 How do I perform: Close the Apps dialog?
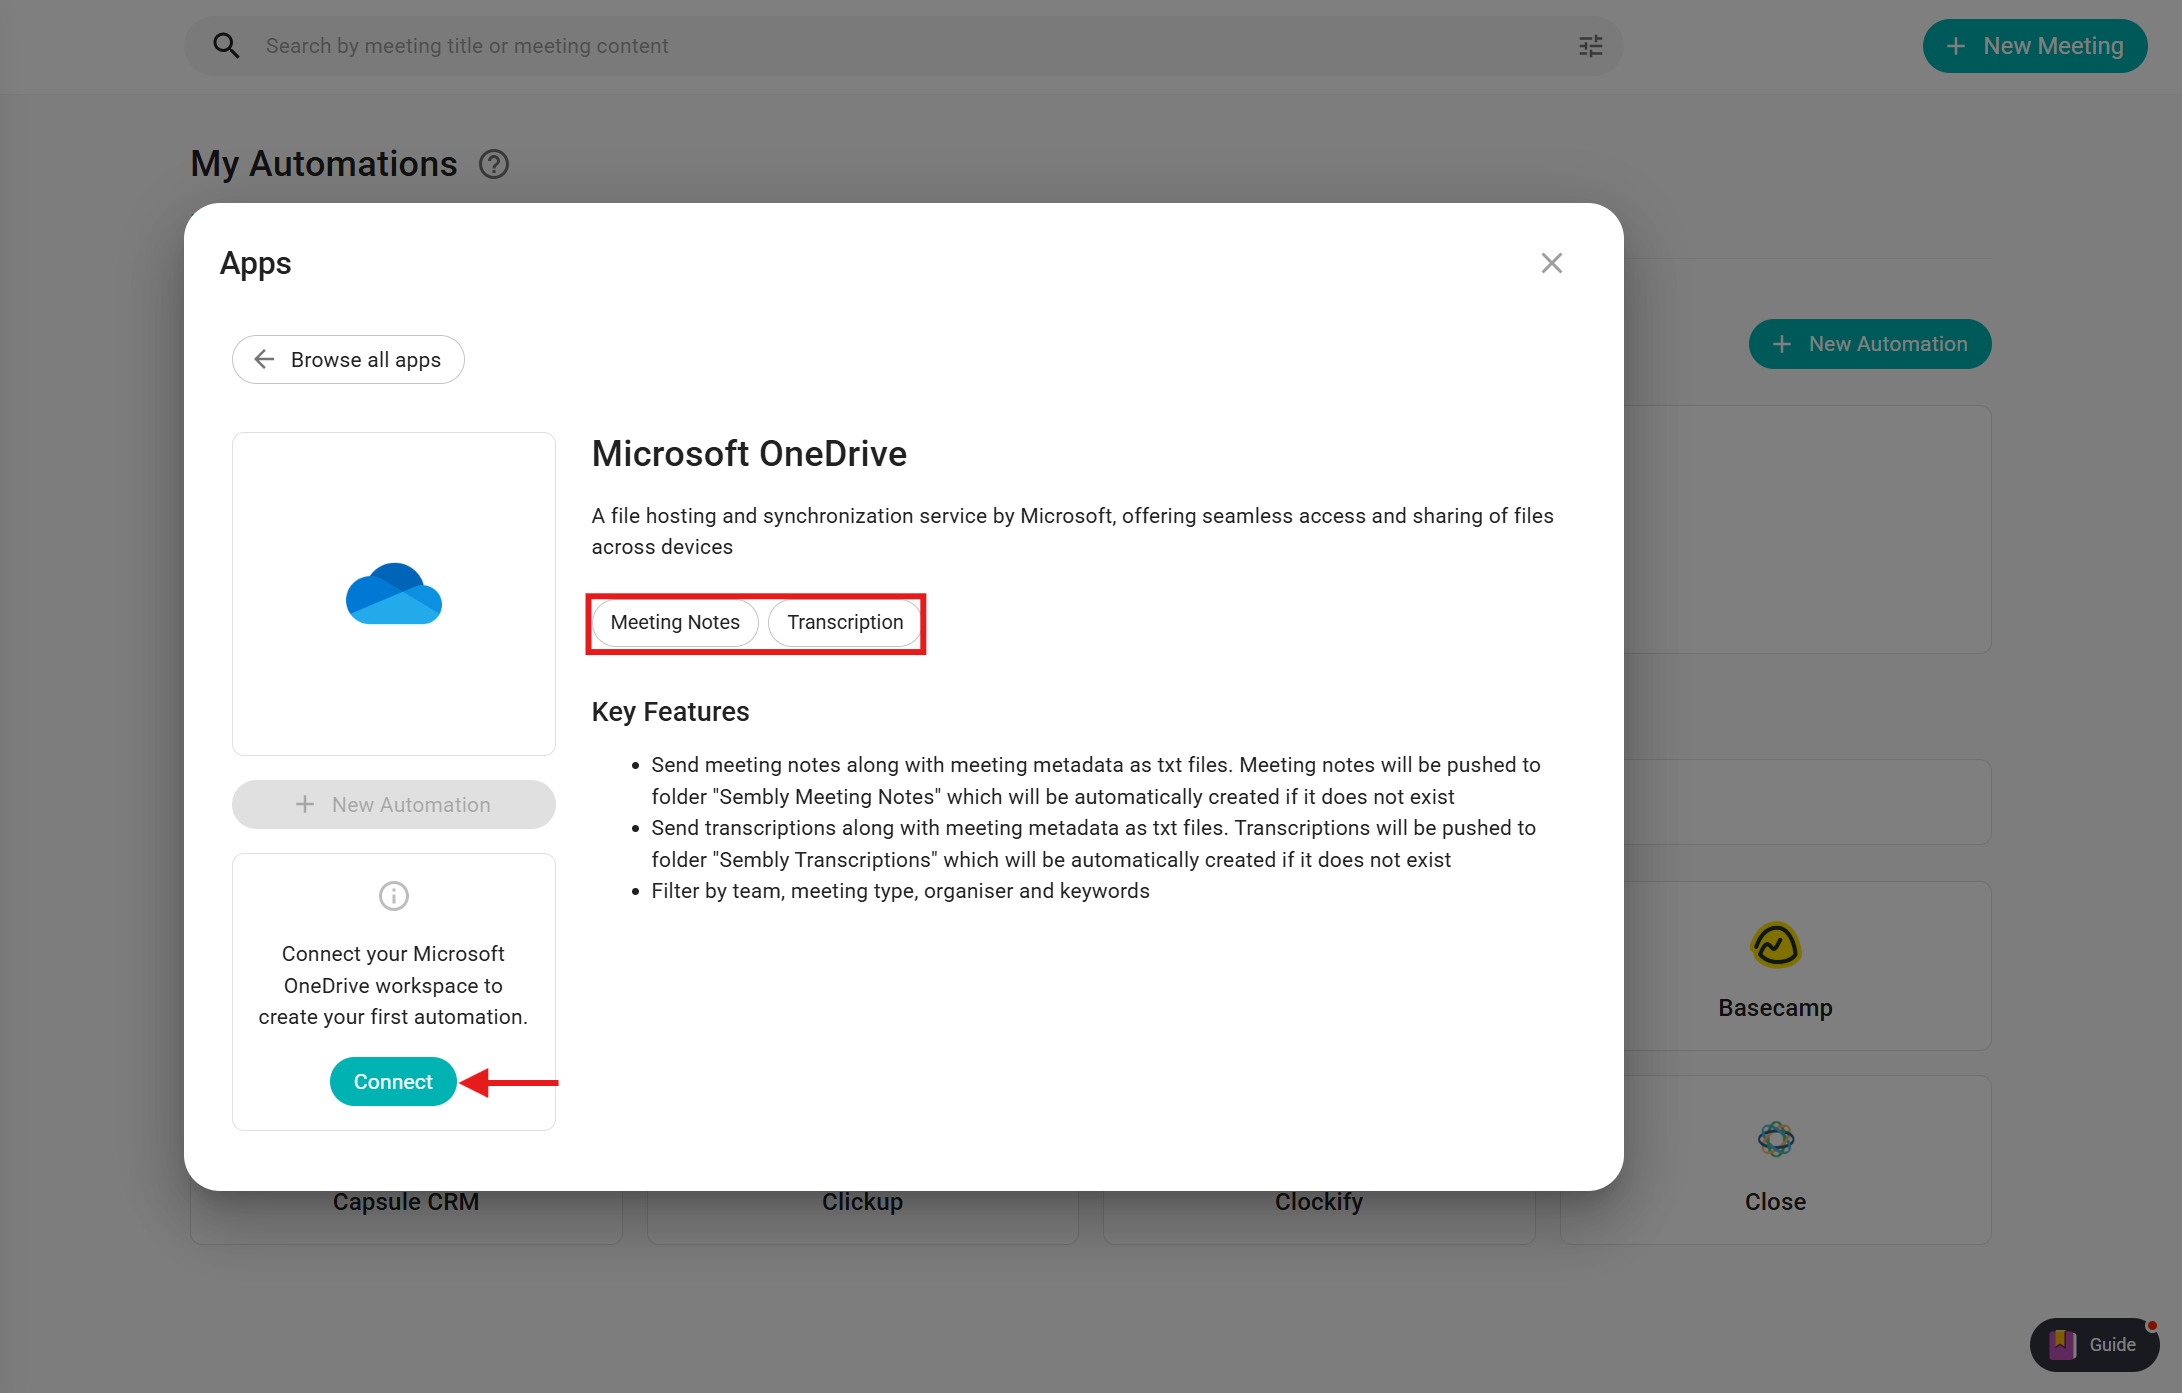pyautogui.click(x=1551, y=263)
